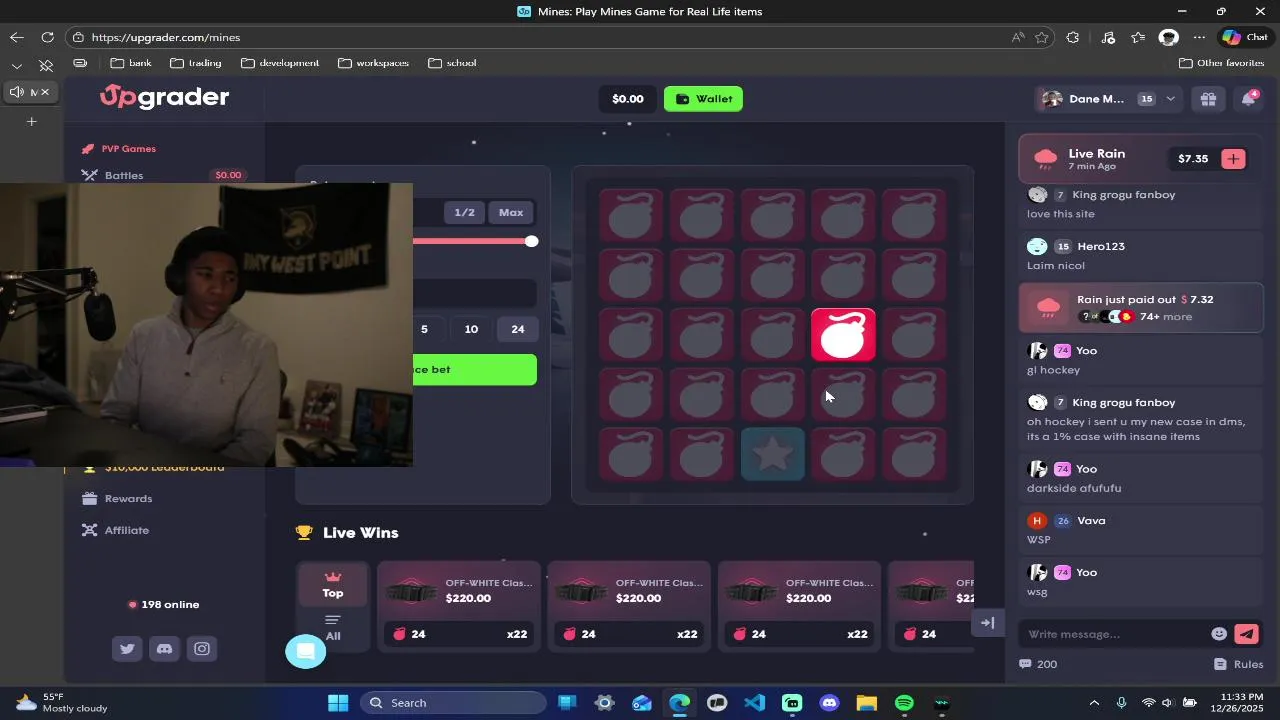Mute the tab with the speaker icon

coord(16,92)
